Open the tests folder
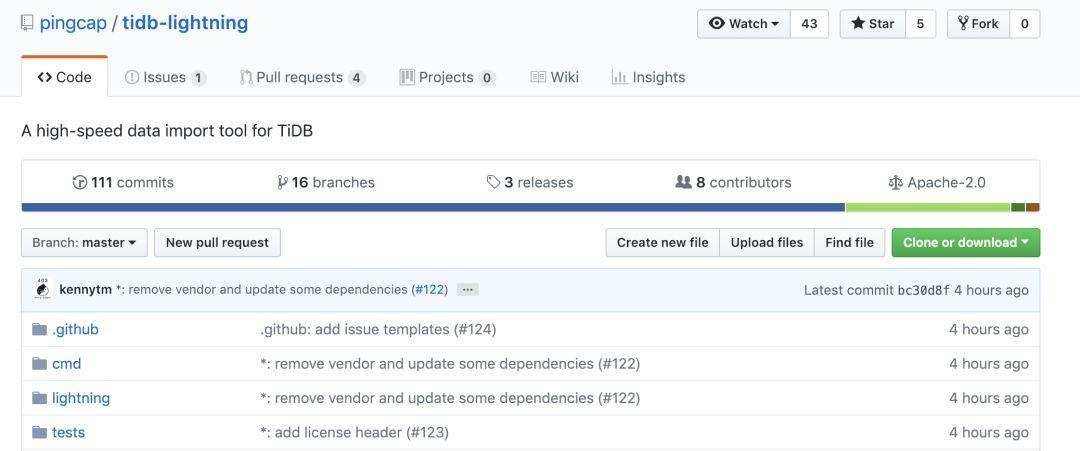 coord(68,432)
